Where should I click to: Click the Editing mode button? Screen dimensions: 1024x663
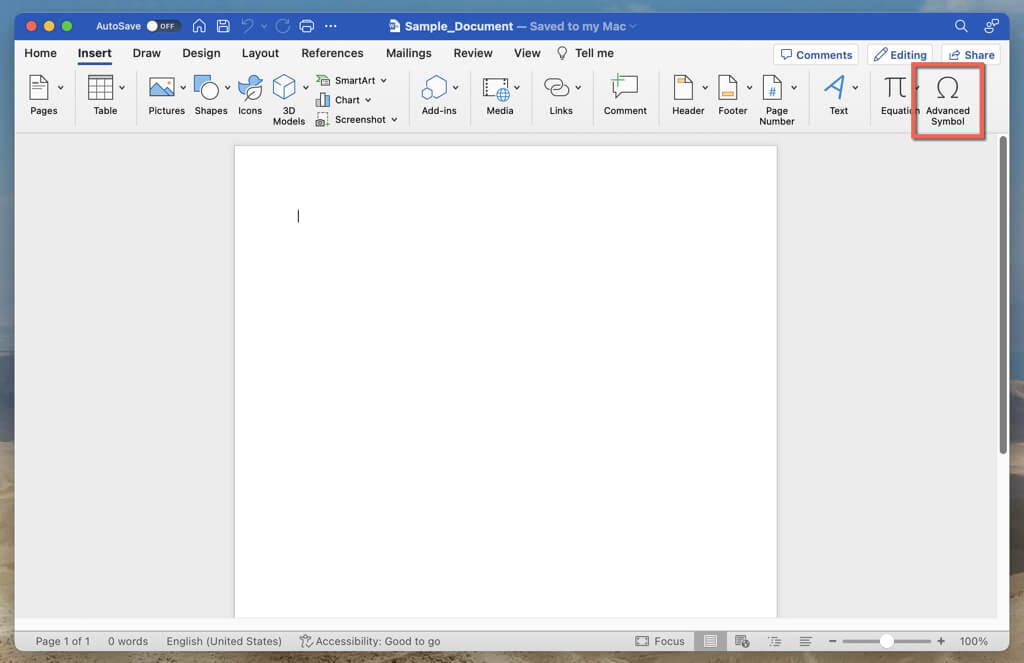pyautogui.click(x=900, y=55)
